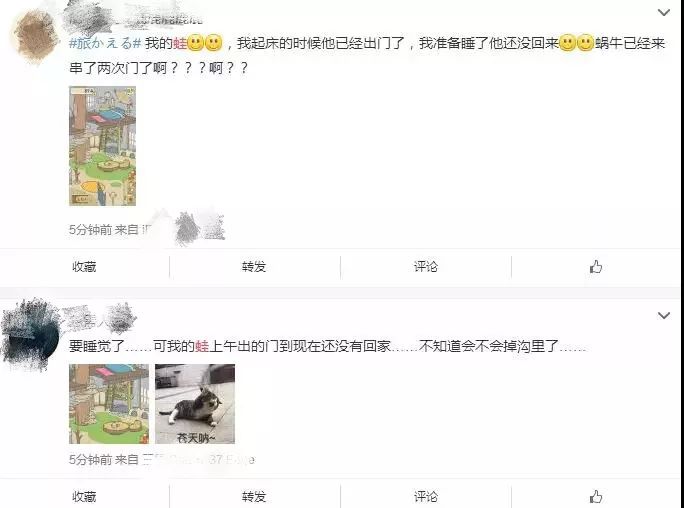Like the first post with thumbs-up icon
Image resolution: width=684 pixels, height=508 pixels.
pos(595,266)
